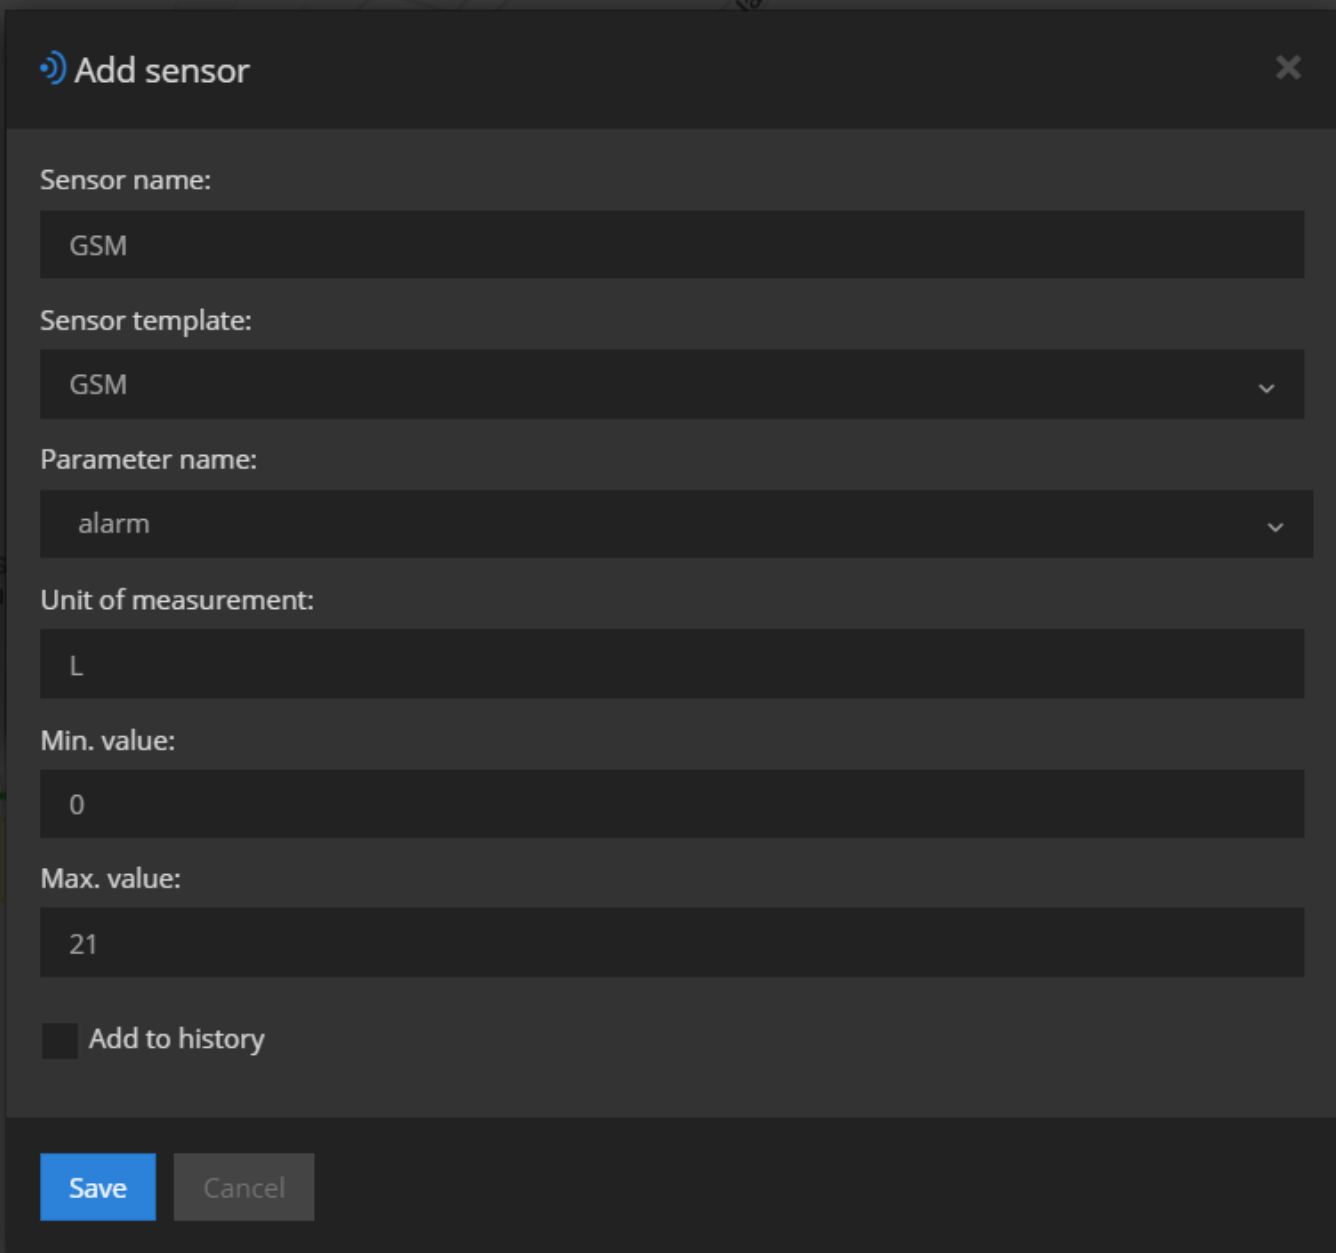Image resolution: width=1336 pixels, height=1253 pixels.
Task: Click the Max. value: label
Action: pyautogui.click(x=111, y=878)
